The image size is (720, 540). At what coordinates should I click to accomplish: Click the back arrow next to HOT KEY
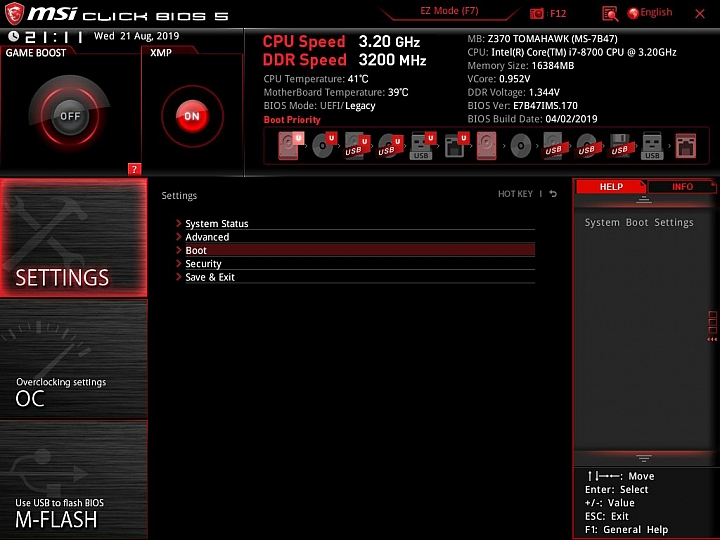click(x=553, y=194)
